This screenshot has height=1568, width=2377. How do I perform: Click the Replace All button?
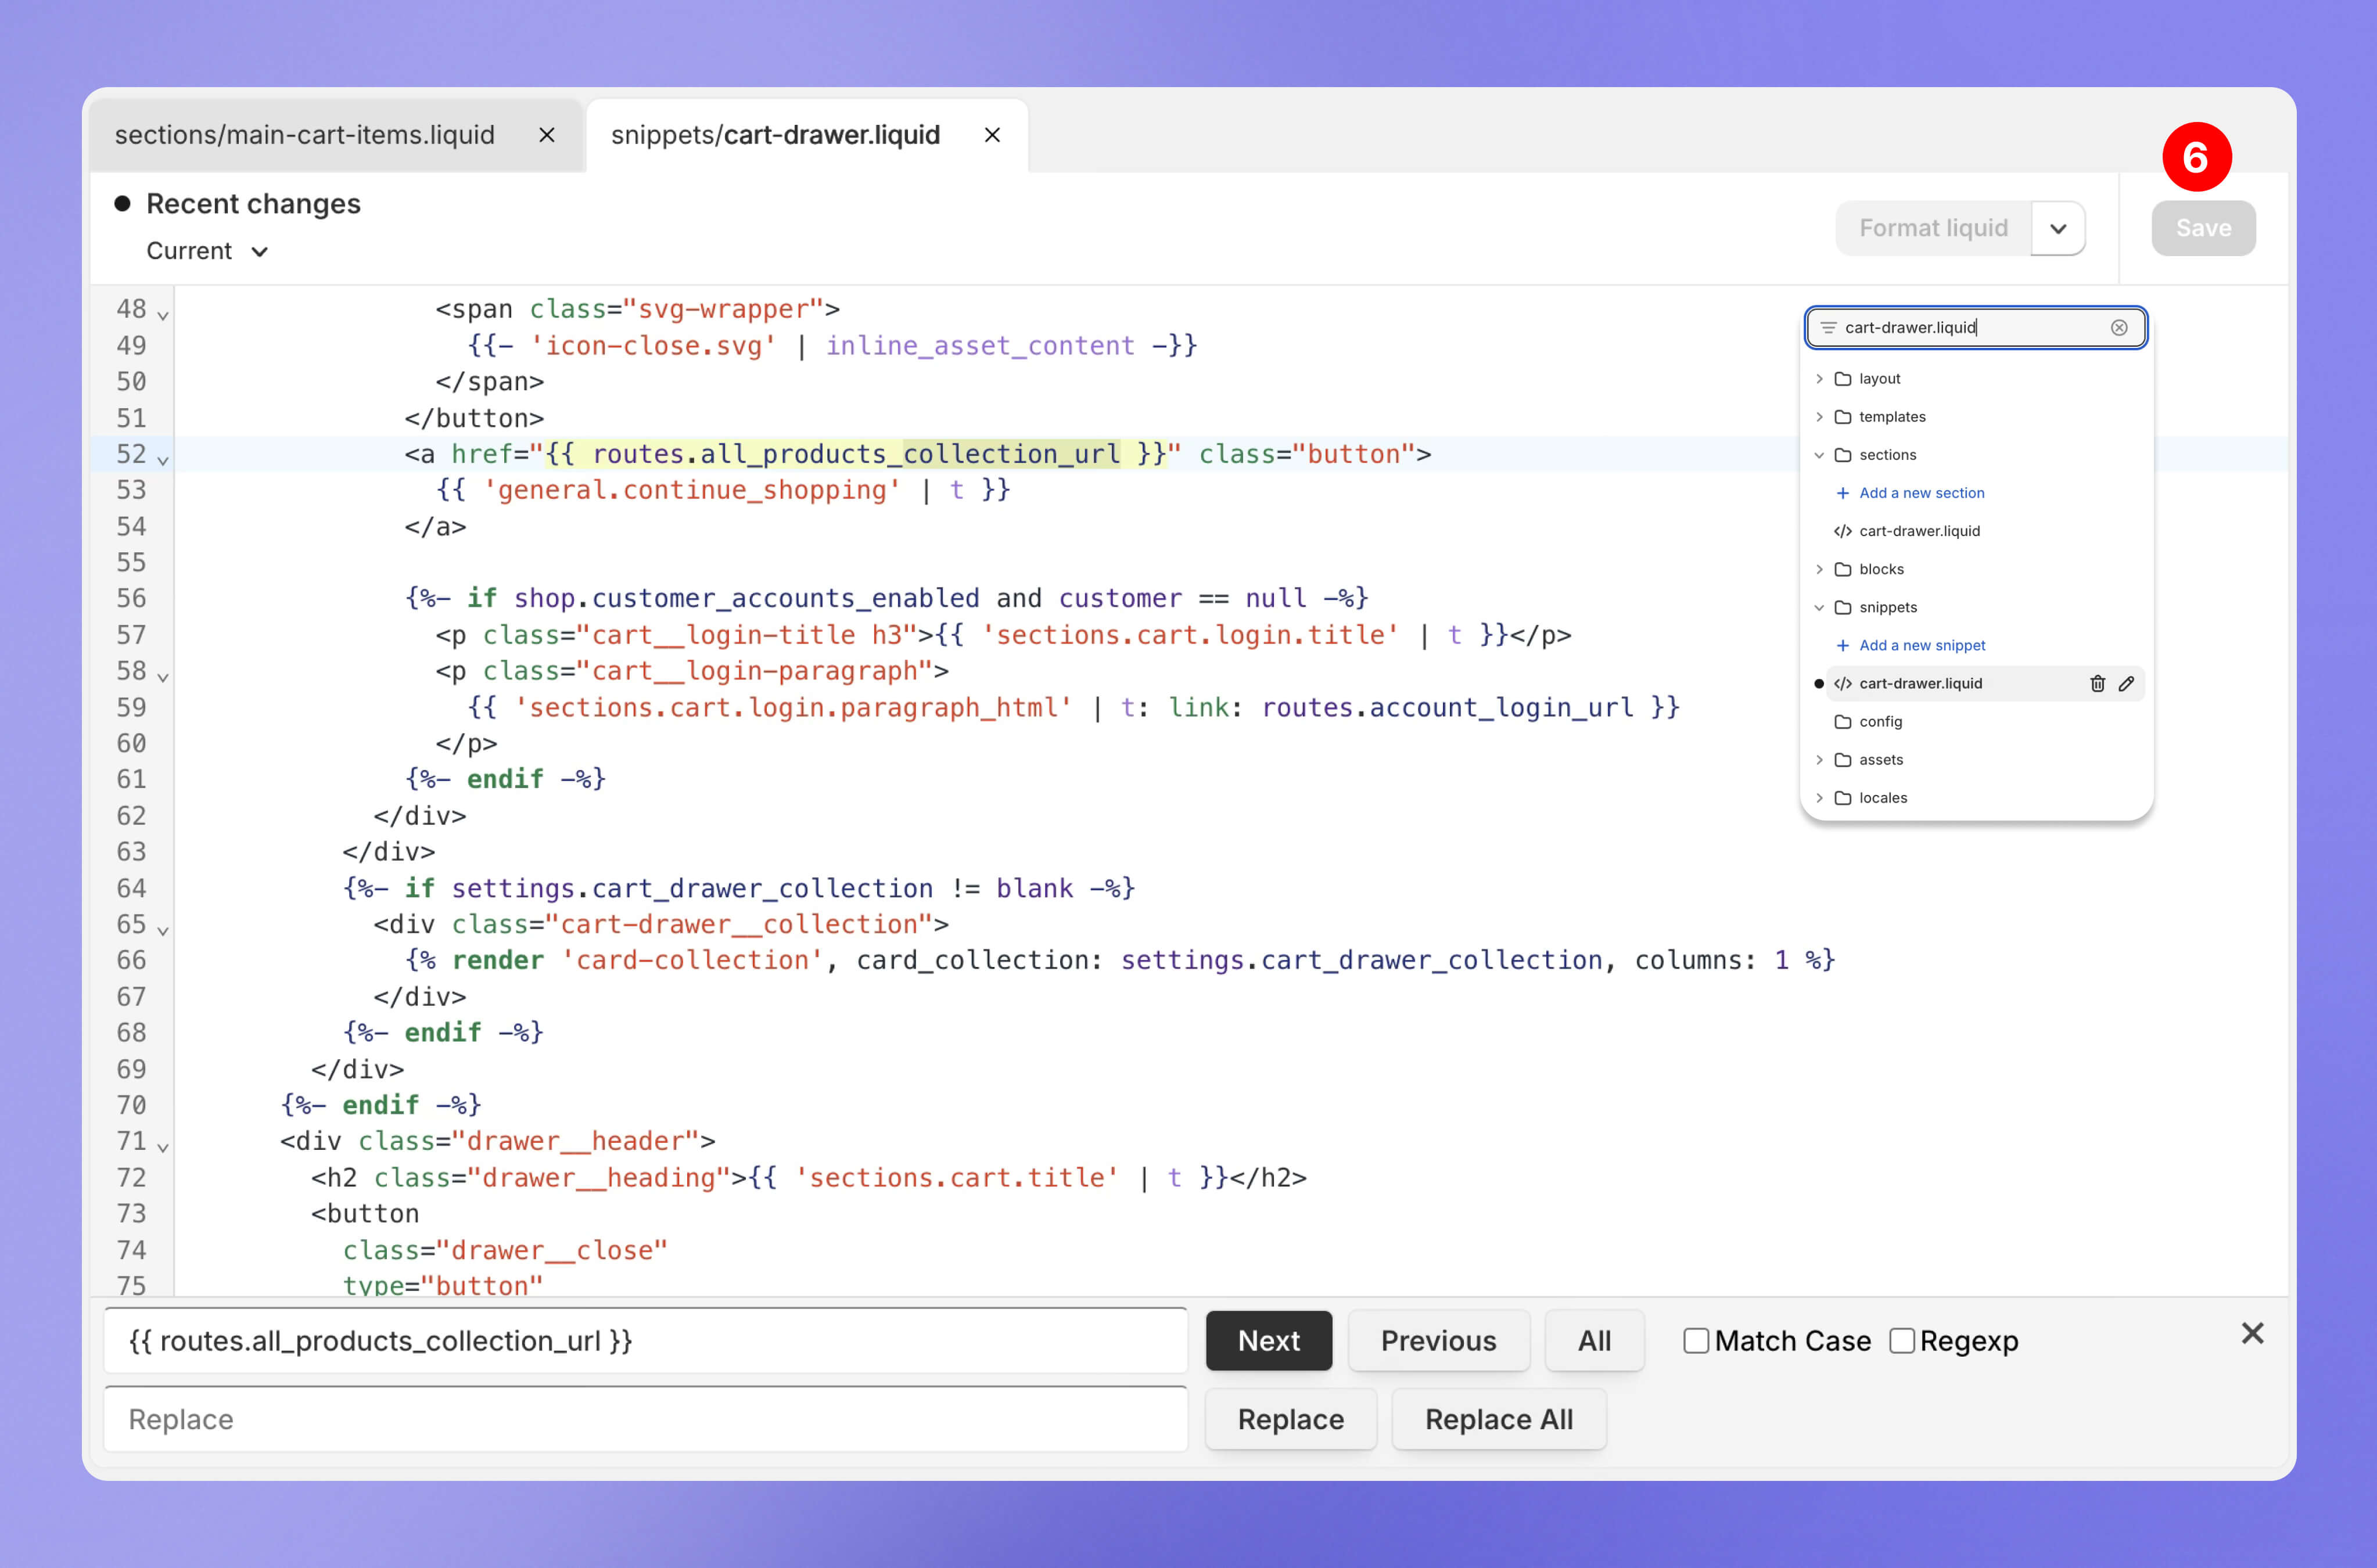1498,1419
